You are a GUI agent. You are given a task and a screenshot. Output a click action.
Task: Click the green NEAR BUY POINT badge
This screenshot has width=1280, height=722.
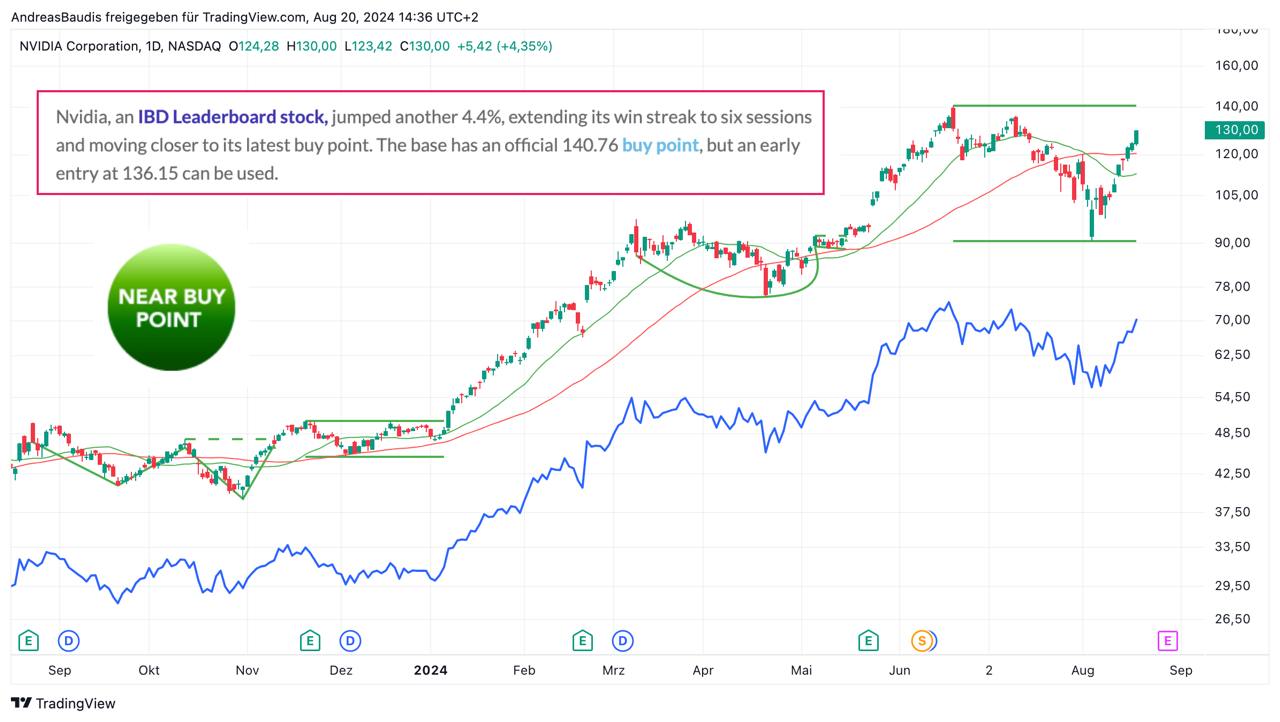[171, 308]
